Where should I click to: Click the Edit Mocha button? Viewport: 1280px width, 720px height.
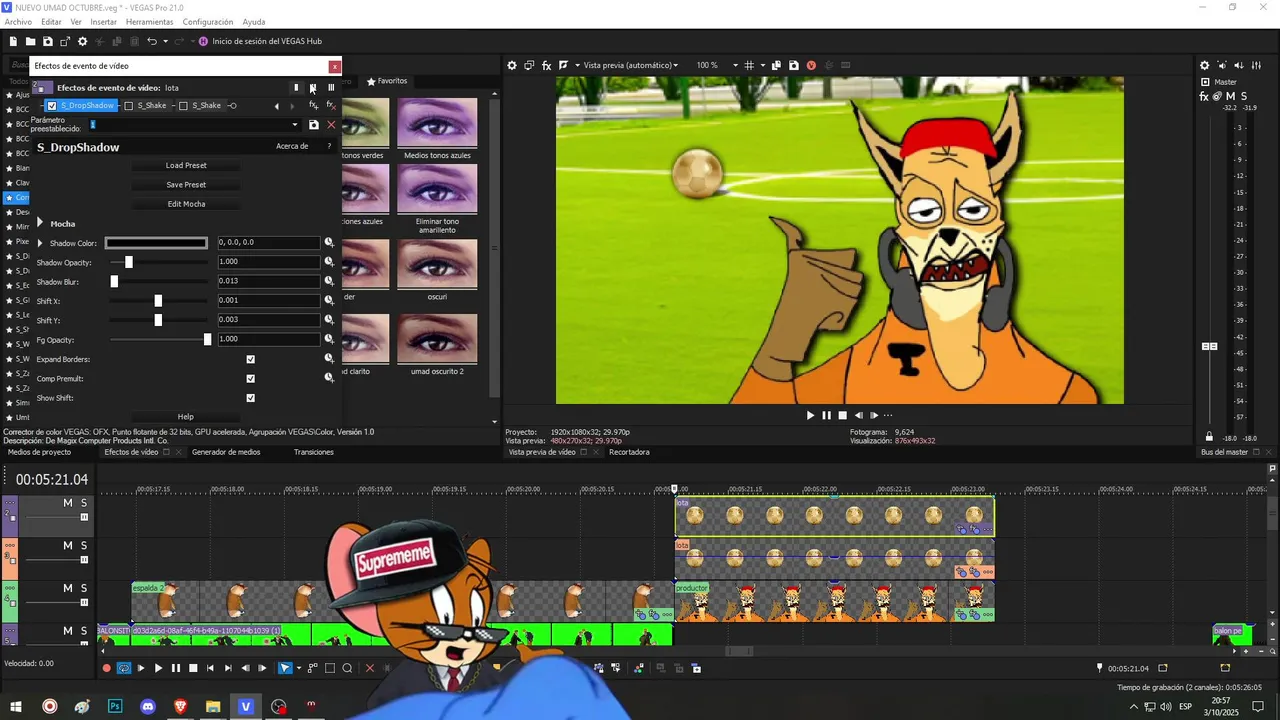[x=186, y=204]
